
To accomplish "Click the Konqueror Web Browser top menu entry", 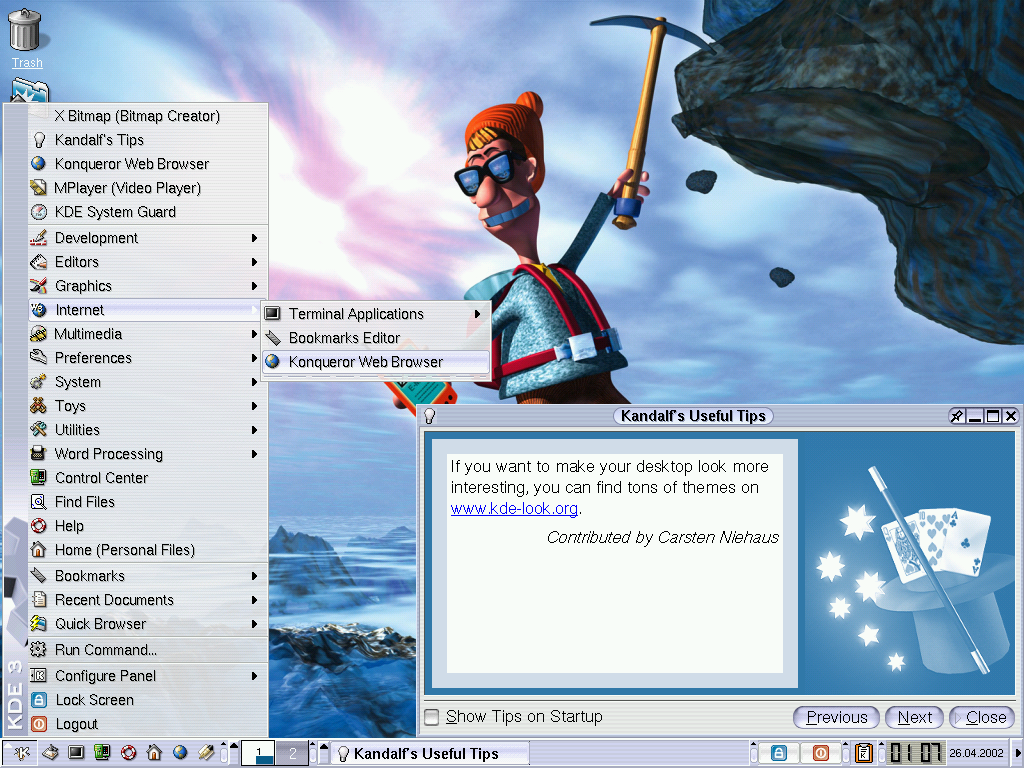I will click(148, 164).
